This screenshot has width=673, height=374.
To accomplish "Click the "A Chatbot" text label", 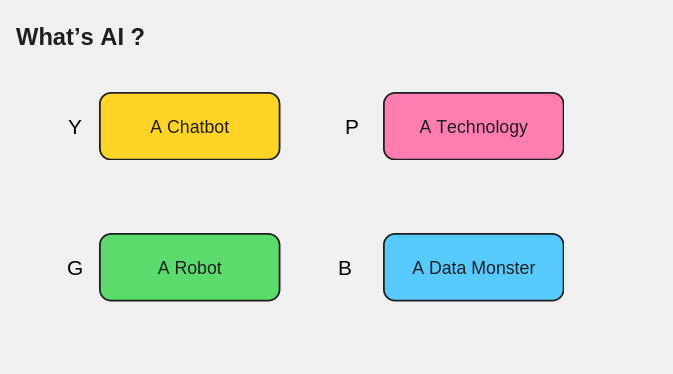I will coord(190,127).
